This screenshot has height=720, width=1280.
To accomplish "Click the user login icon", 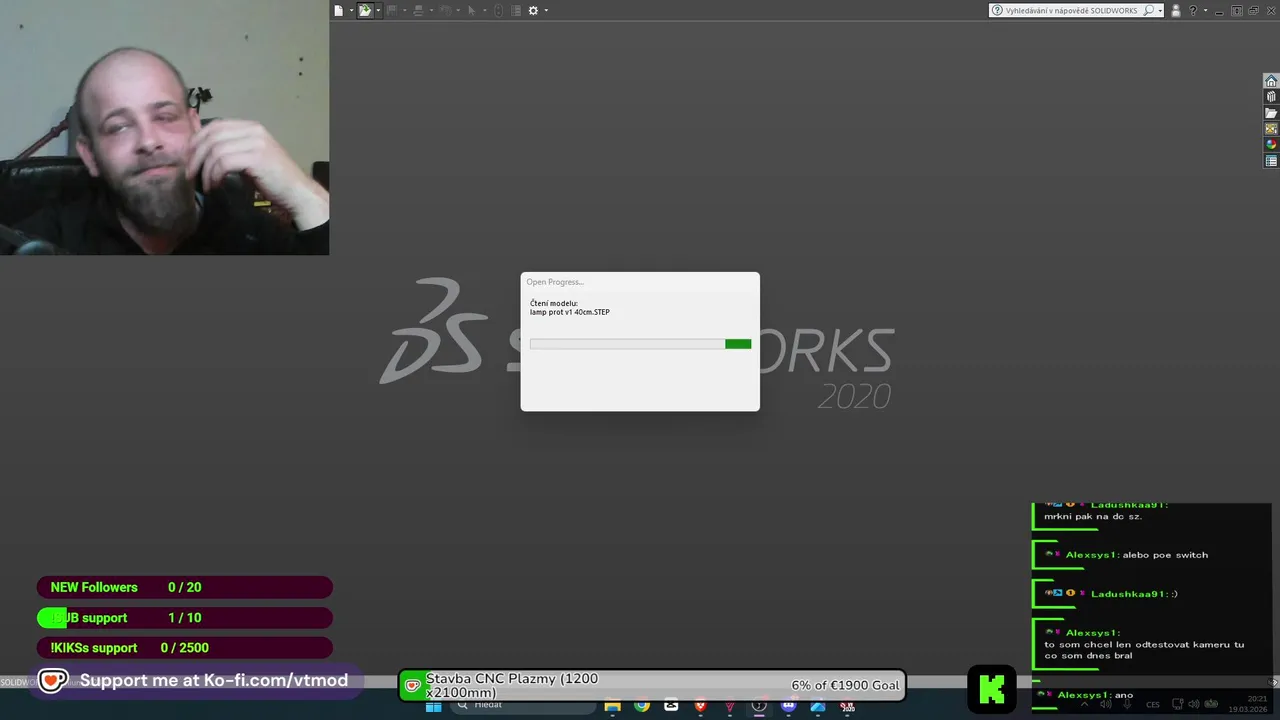I will (1176, 11).
